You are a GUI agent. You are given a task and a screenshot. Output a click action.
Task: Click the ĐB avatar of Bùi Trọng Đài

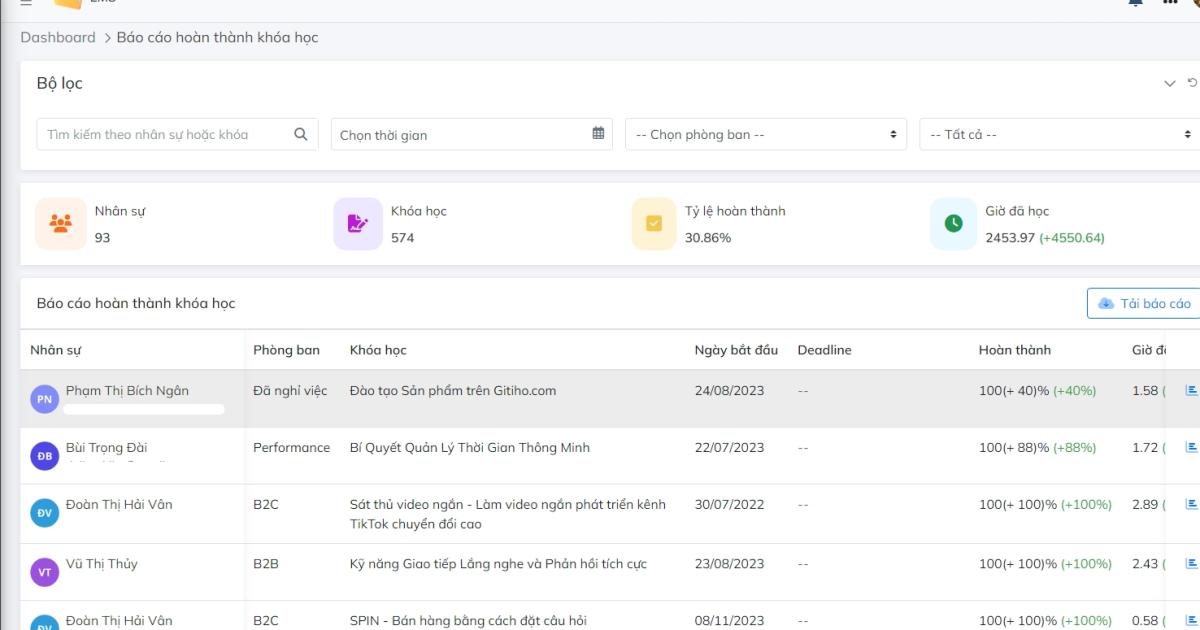tap(45, 456)
